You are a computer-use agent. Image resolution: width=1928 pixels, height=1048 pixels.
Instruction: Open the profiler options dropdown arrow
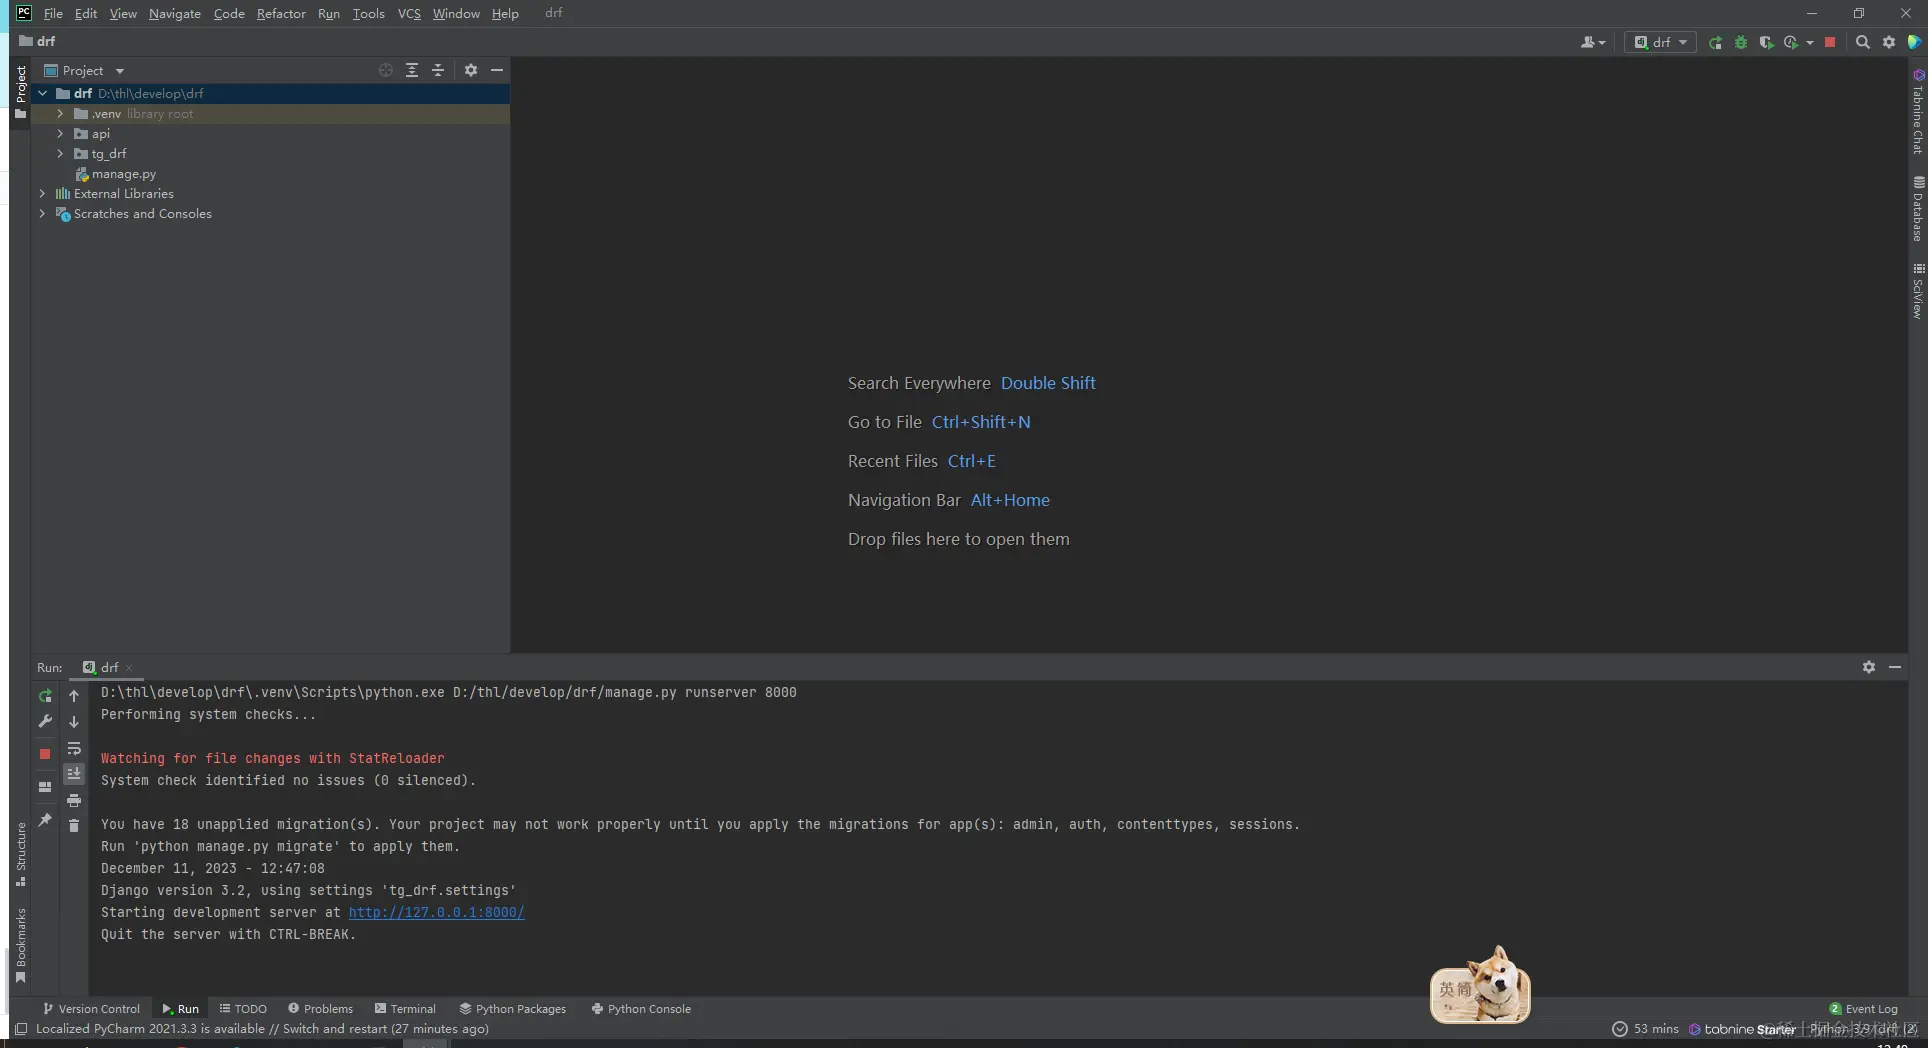coord(1810,42)
